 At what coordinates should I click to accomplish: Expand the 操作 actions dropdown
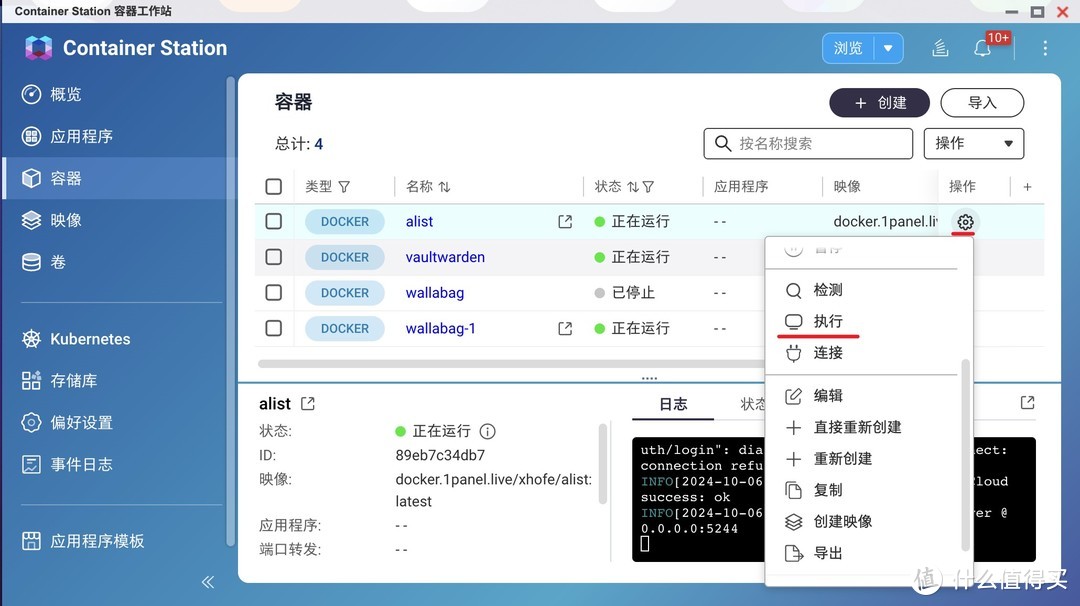974,143
